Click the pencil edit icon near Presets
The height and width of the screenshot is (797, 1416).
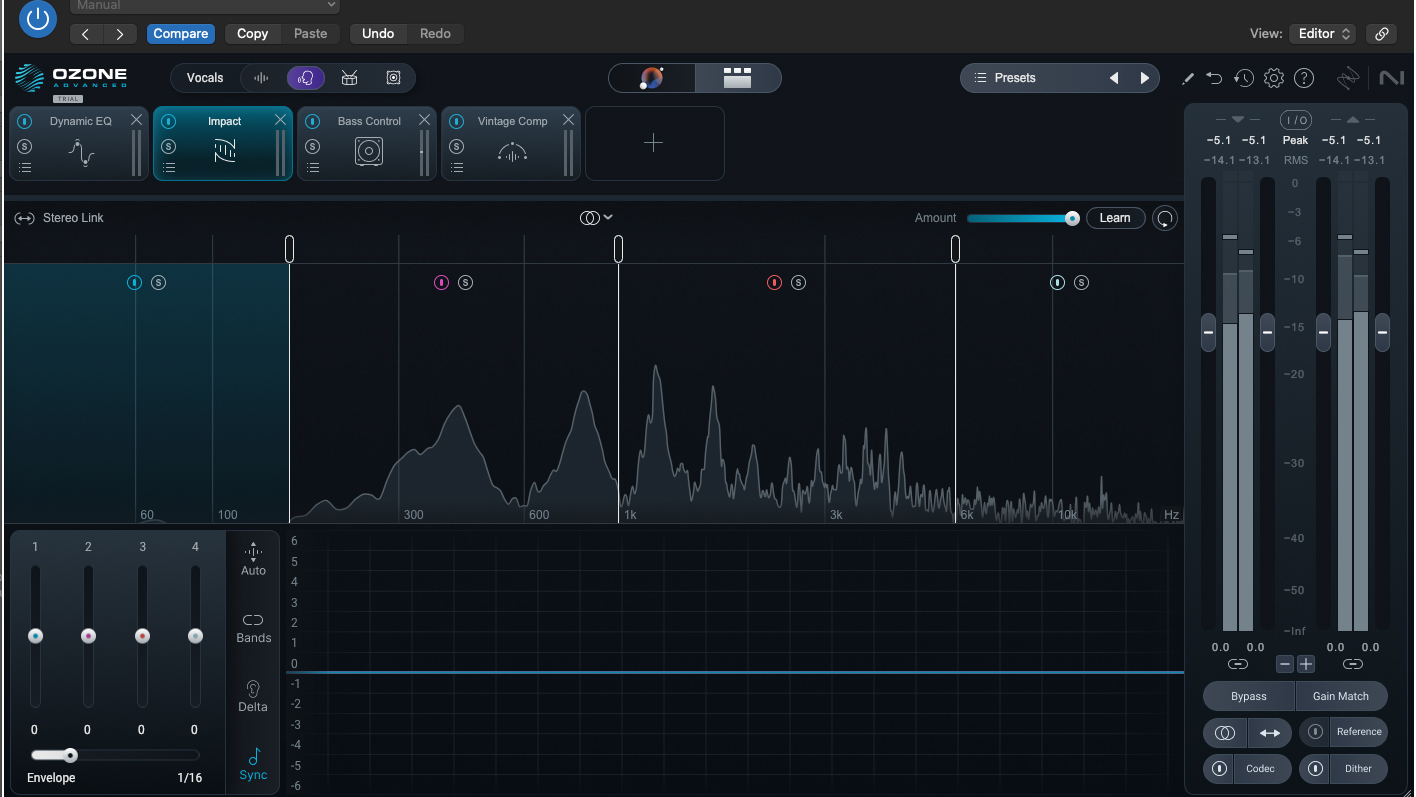(x=1188, y=77)
